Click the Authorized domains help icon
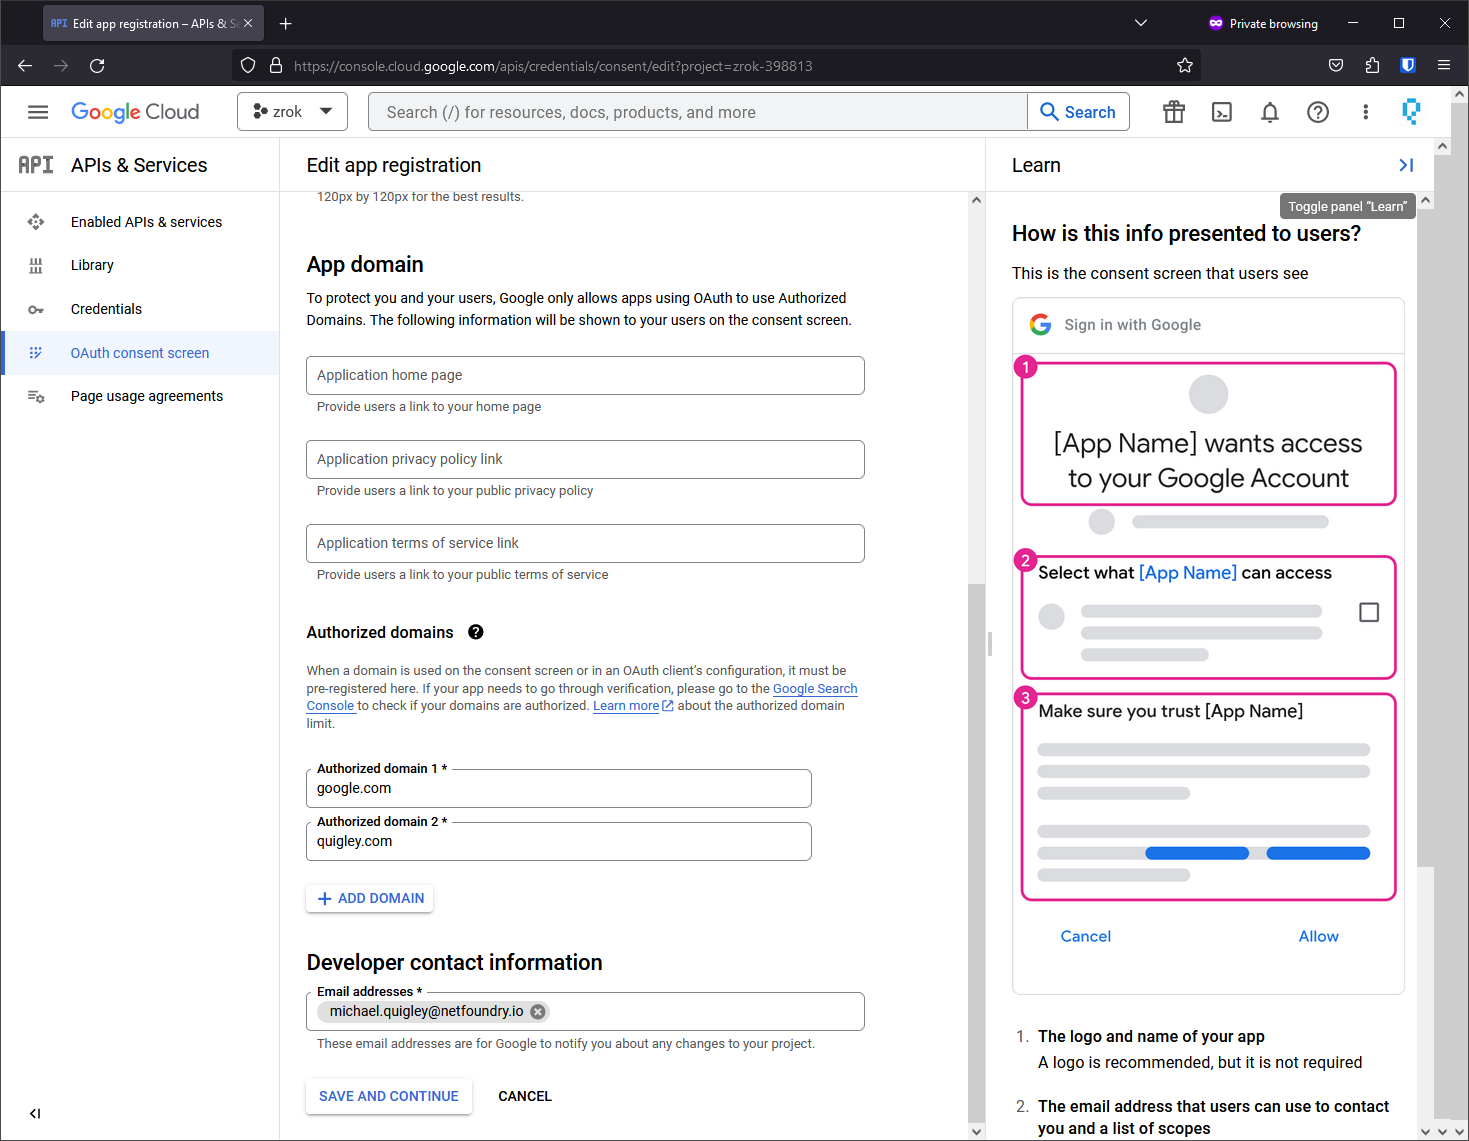1469x1141 pixels. (x=476, y=632)
